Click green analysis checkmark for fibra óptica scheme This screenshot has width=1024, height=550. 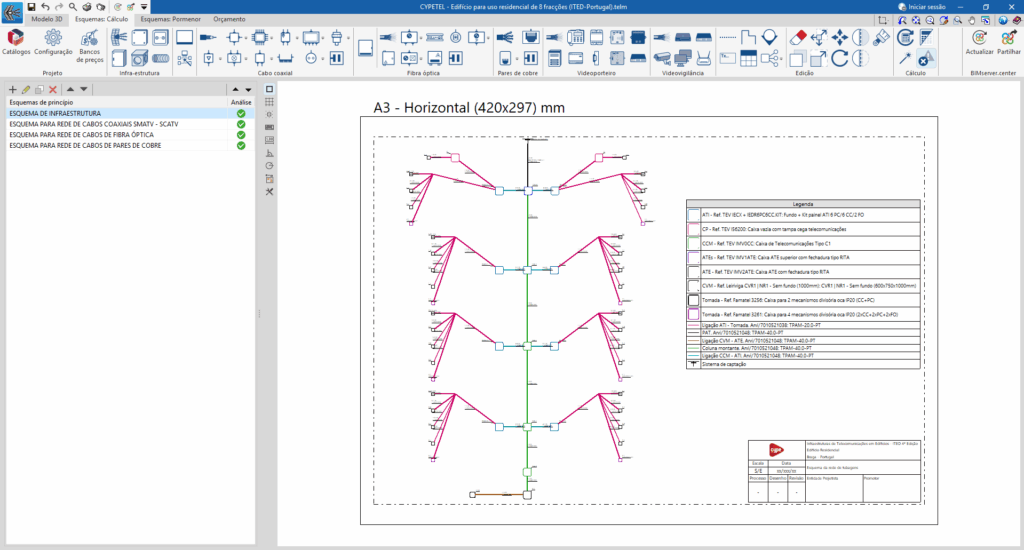pos(240,135)
